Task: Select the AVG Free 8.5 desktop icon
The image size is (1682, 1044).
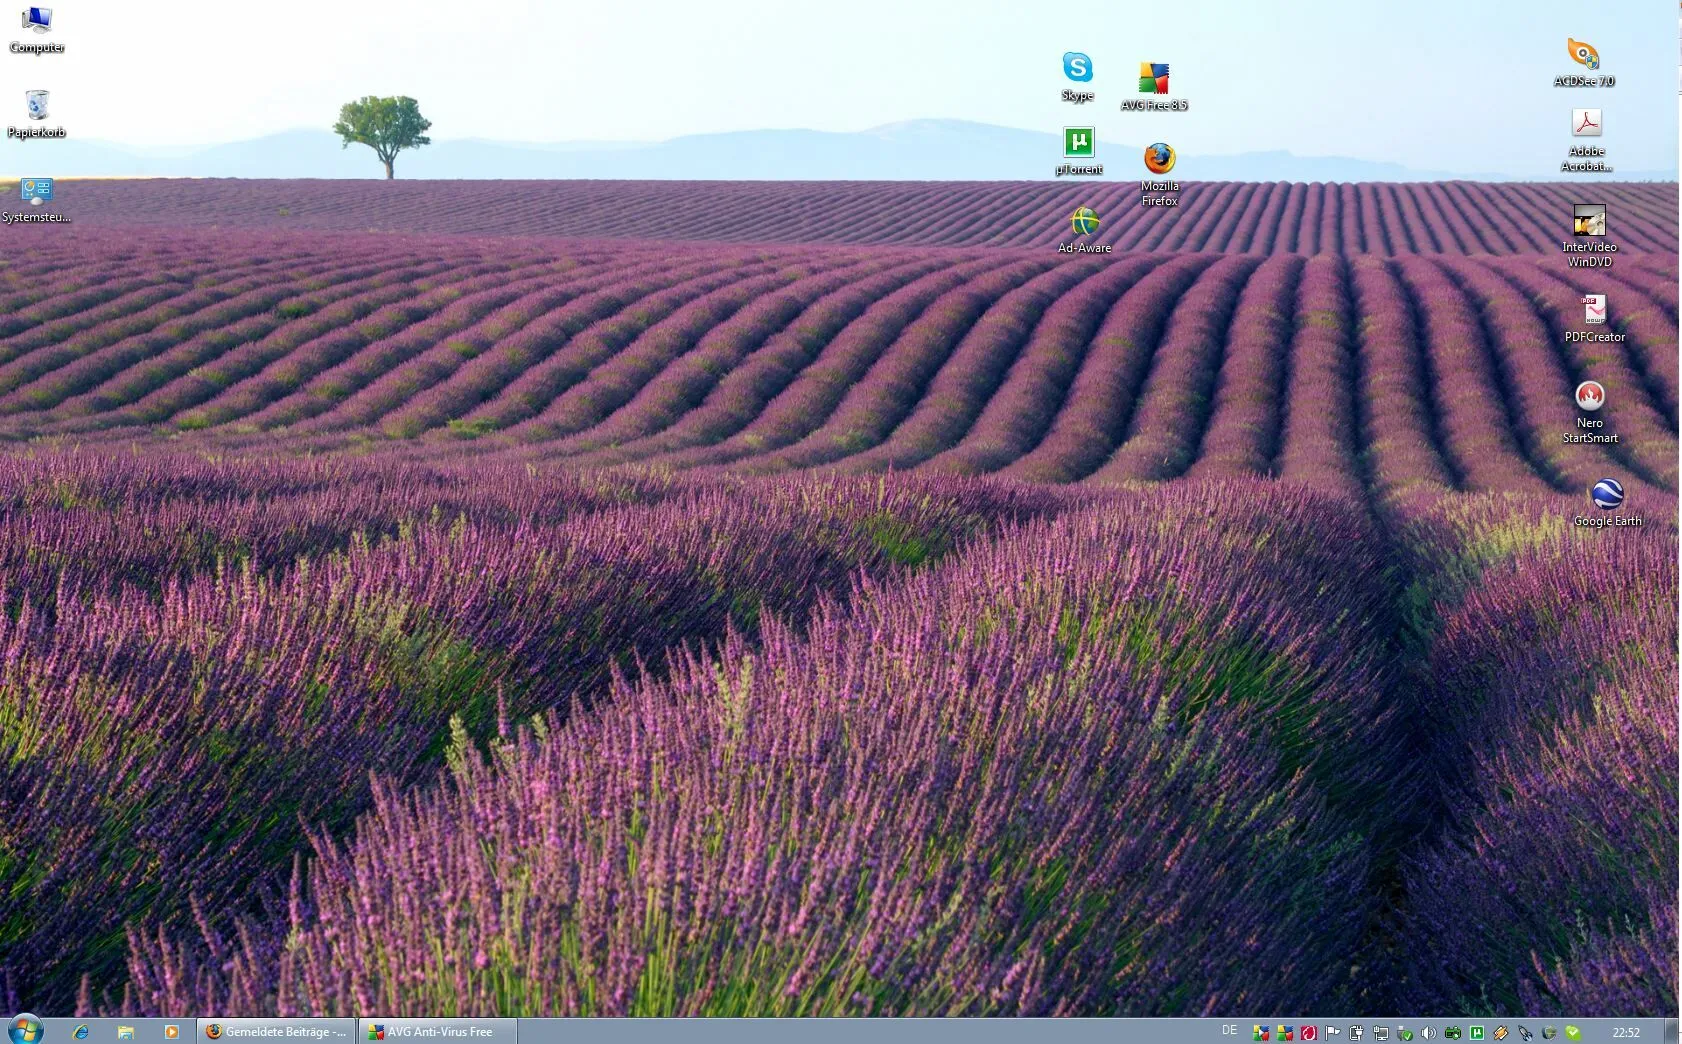Action: (x=1153, y=79)
